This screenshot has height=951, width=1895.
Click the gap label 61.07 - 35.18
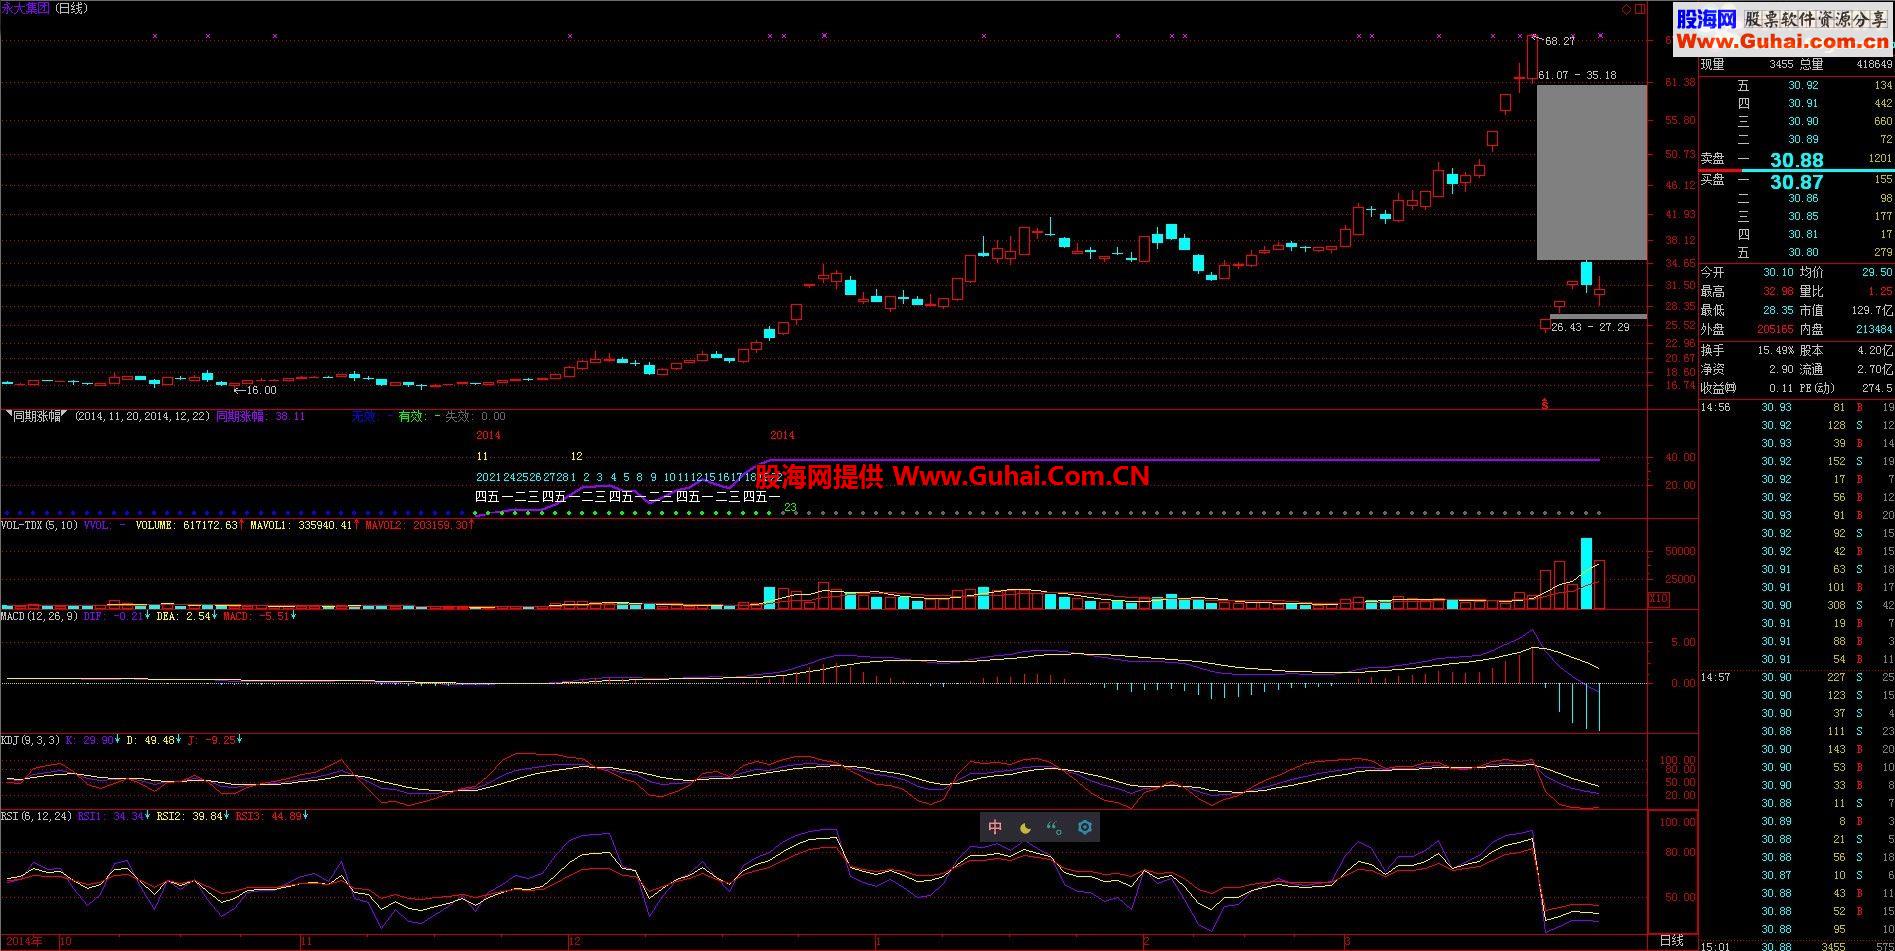(x=1577, y=75)
